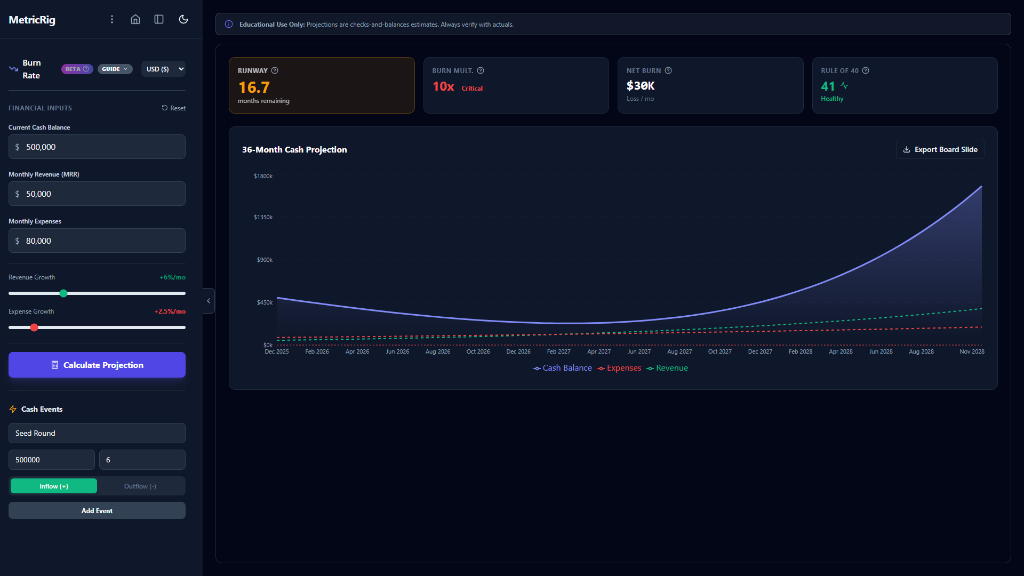Expand the GUIDE dropdown

point(114,68)
